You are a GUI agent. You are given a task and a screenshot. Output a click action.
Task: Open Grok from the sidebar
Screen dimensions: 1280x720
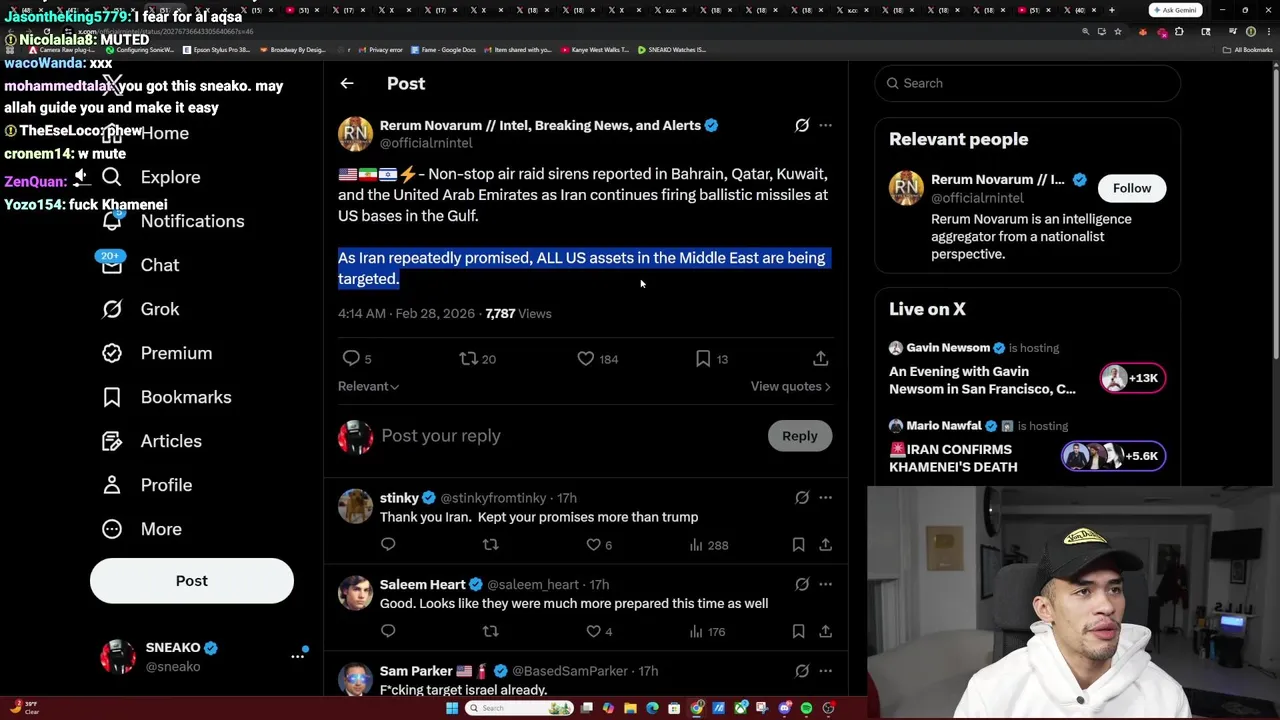click(141, 309)
